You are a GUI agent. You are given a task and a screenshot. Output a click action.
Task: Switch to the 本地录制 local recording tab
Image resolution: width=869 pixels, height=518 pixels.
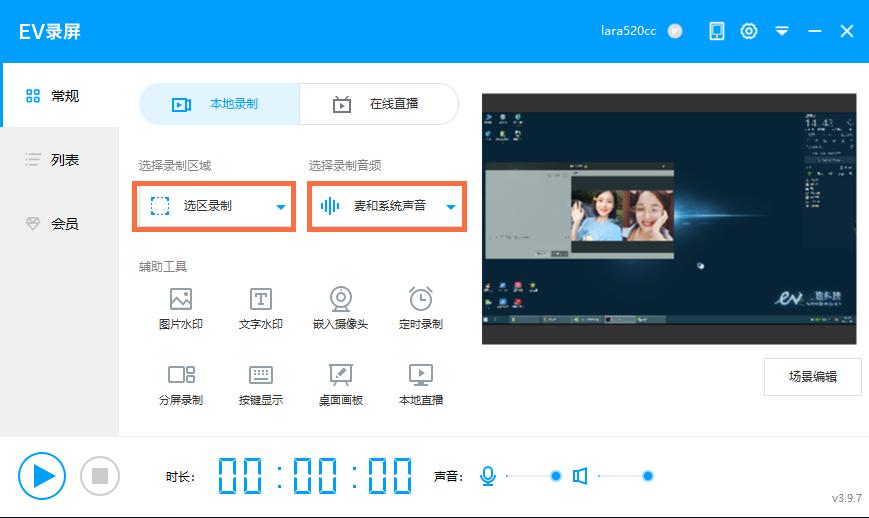coord(219,104)
